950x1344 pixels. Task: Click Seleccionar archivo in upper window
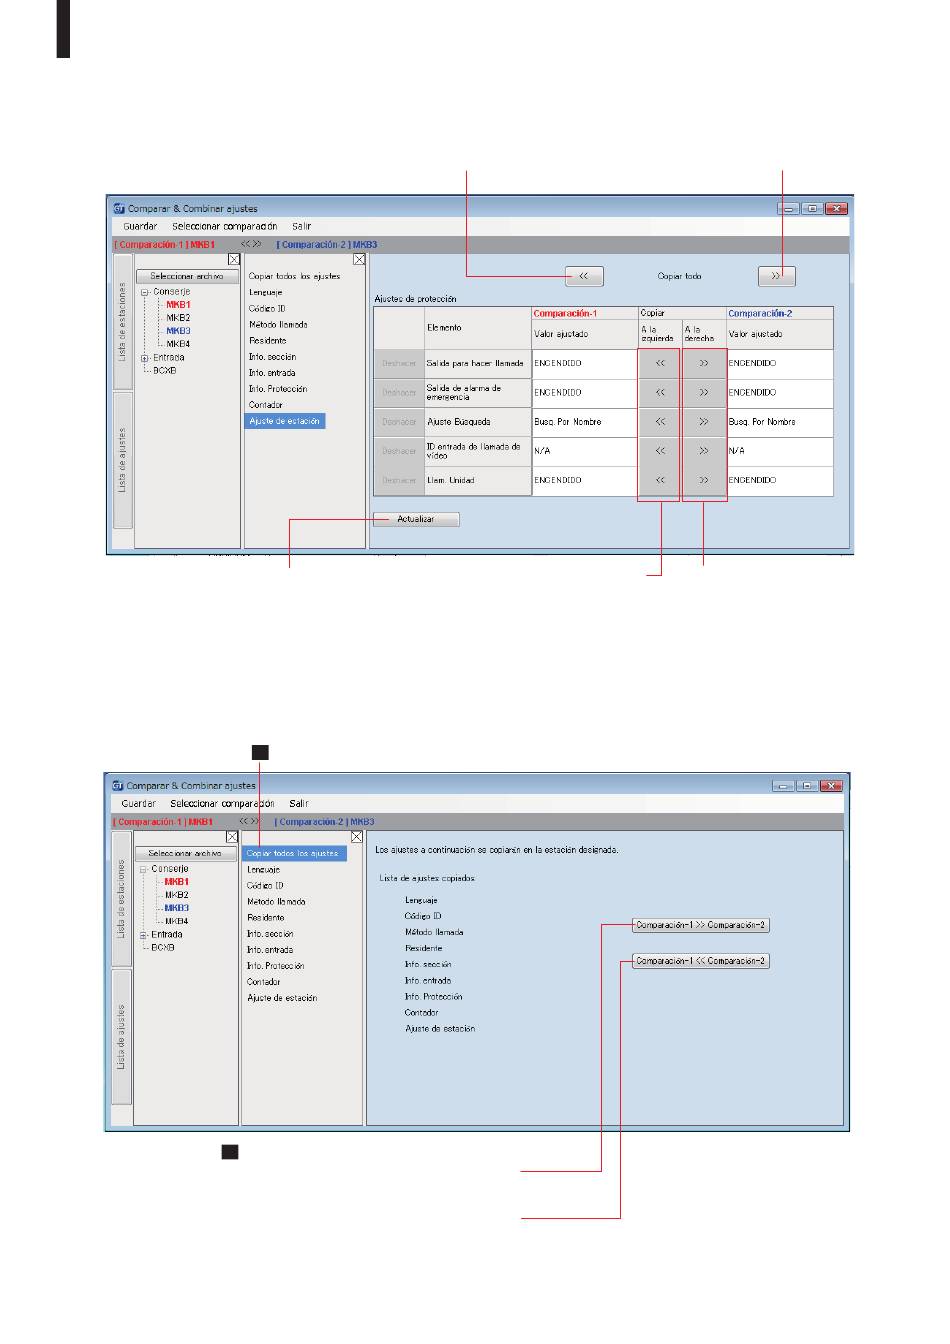coord(187,276)
